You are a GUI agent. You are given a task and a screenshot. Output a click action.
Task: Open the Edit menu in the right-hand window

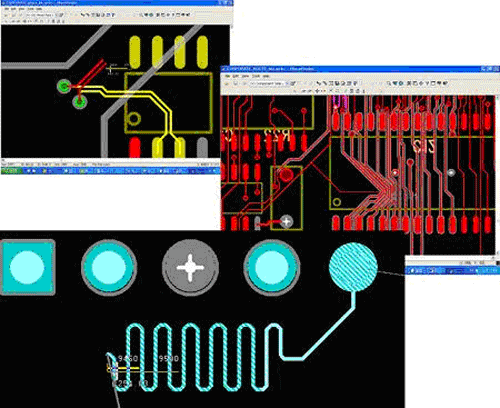(x=236, y=76)
